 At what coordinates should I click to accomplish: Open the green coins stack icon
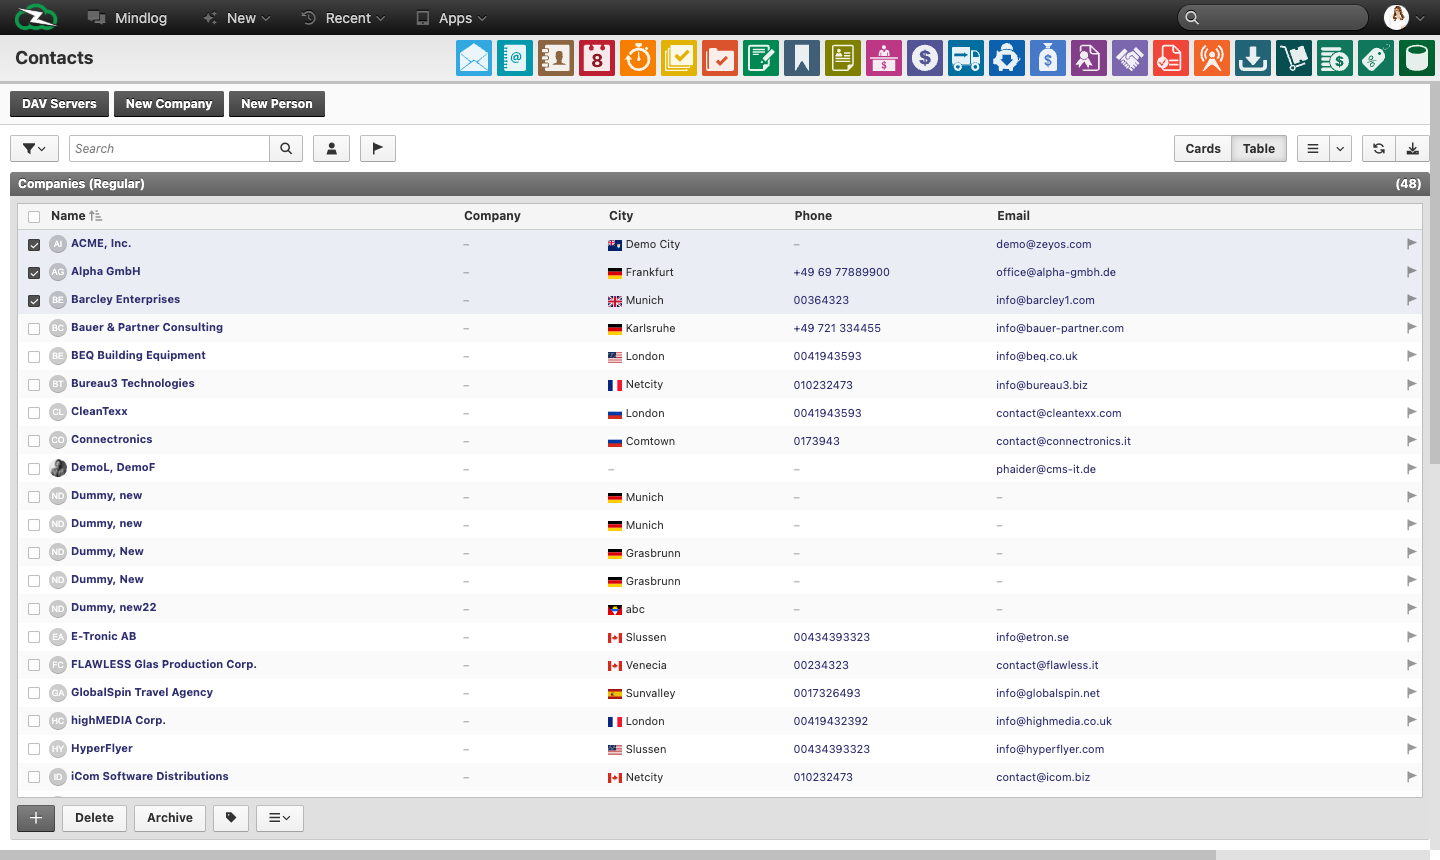tap(1335, 58)
